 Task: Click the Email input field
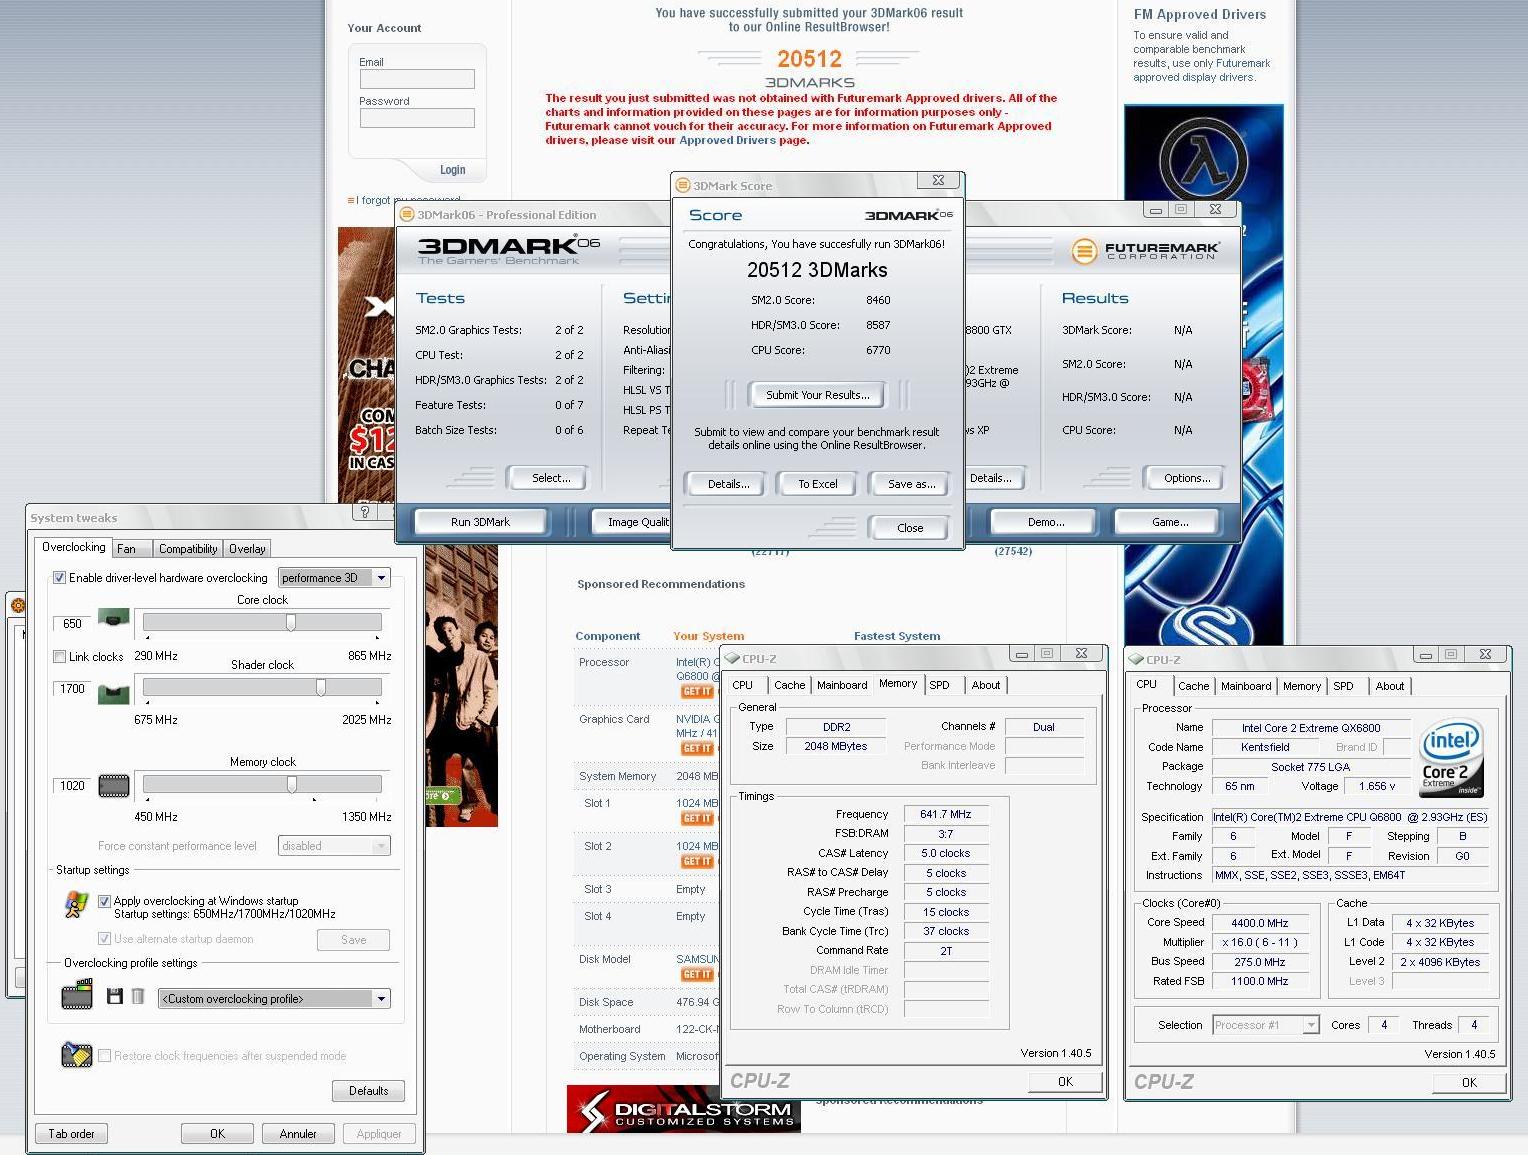pyautogui.click(x=417, y=79)
